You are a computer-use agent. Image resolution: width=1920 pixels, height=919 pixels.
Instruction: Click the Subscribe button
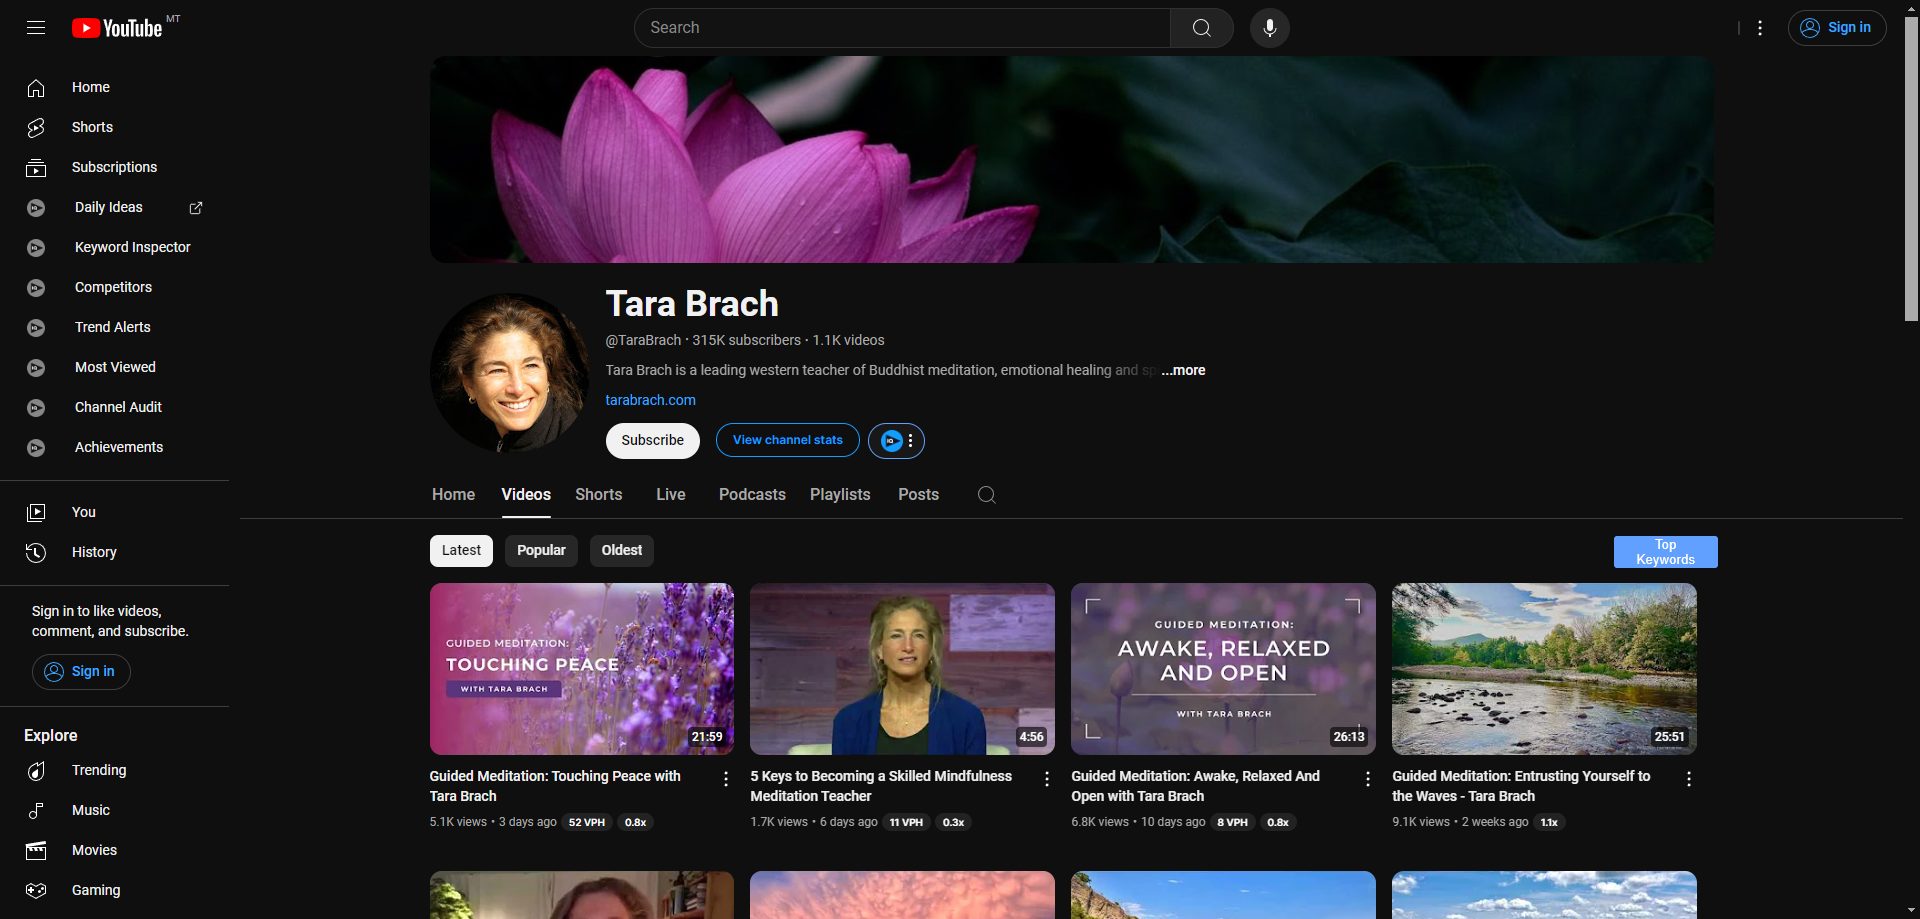click(652, 441)
